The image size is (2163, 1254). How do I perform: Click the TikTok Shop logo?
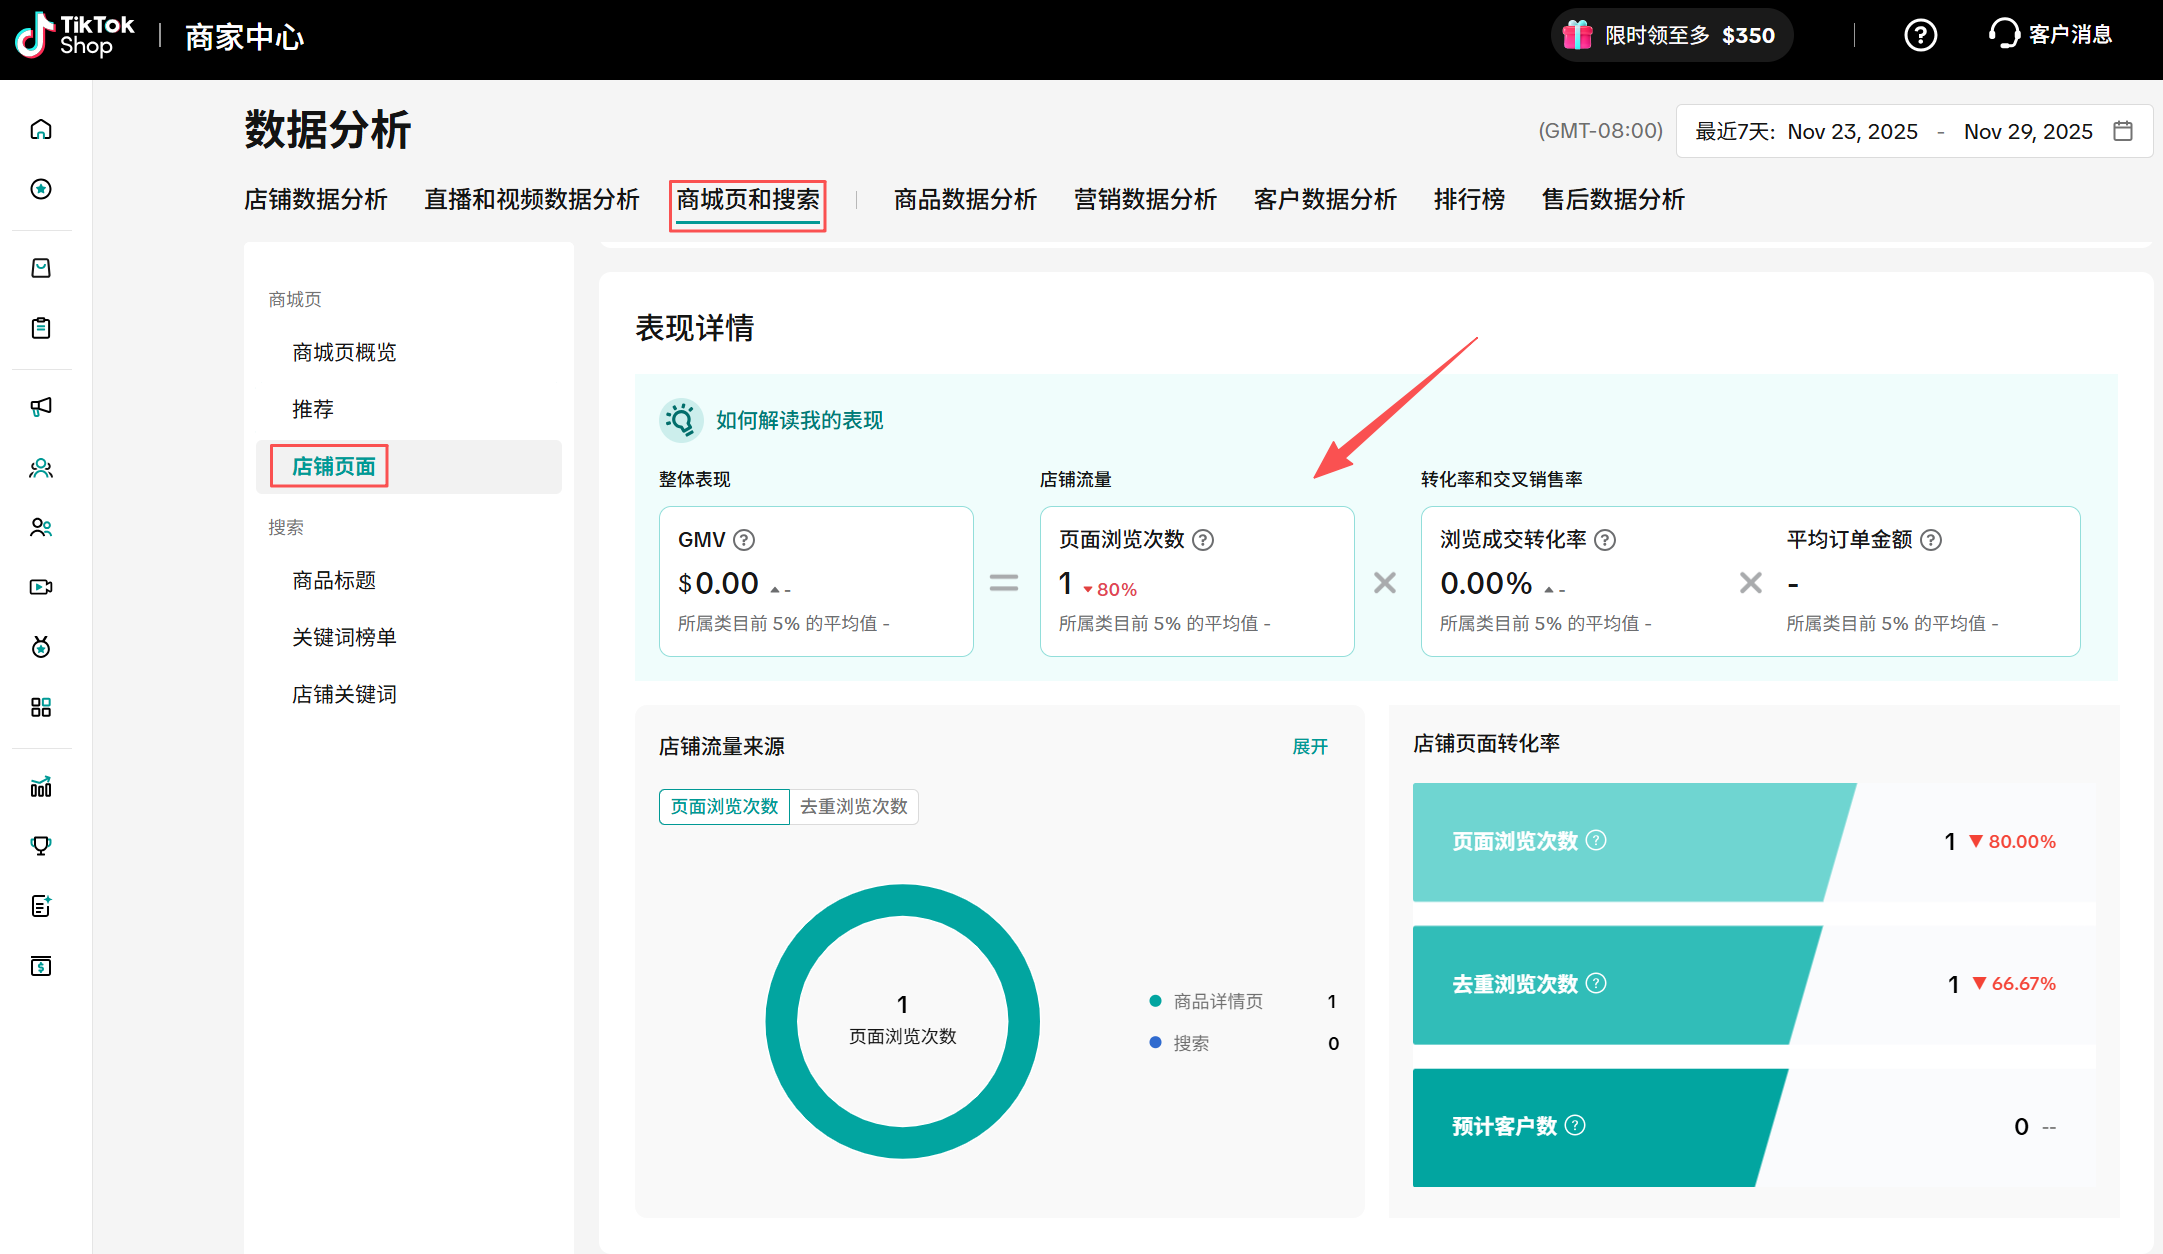75,36
